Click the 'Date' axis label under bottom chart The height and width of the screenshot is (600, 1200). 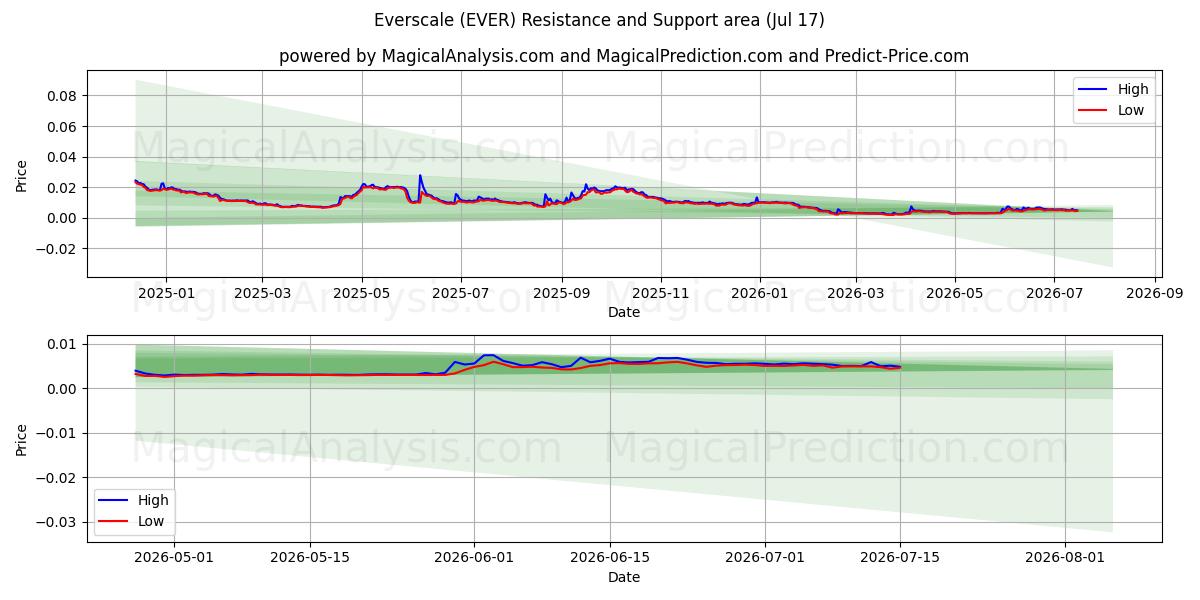pyautogui.click(x=624, y=578)
